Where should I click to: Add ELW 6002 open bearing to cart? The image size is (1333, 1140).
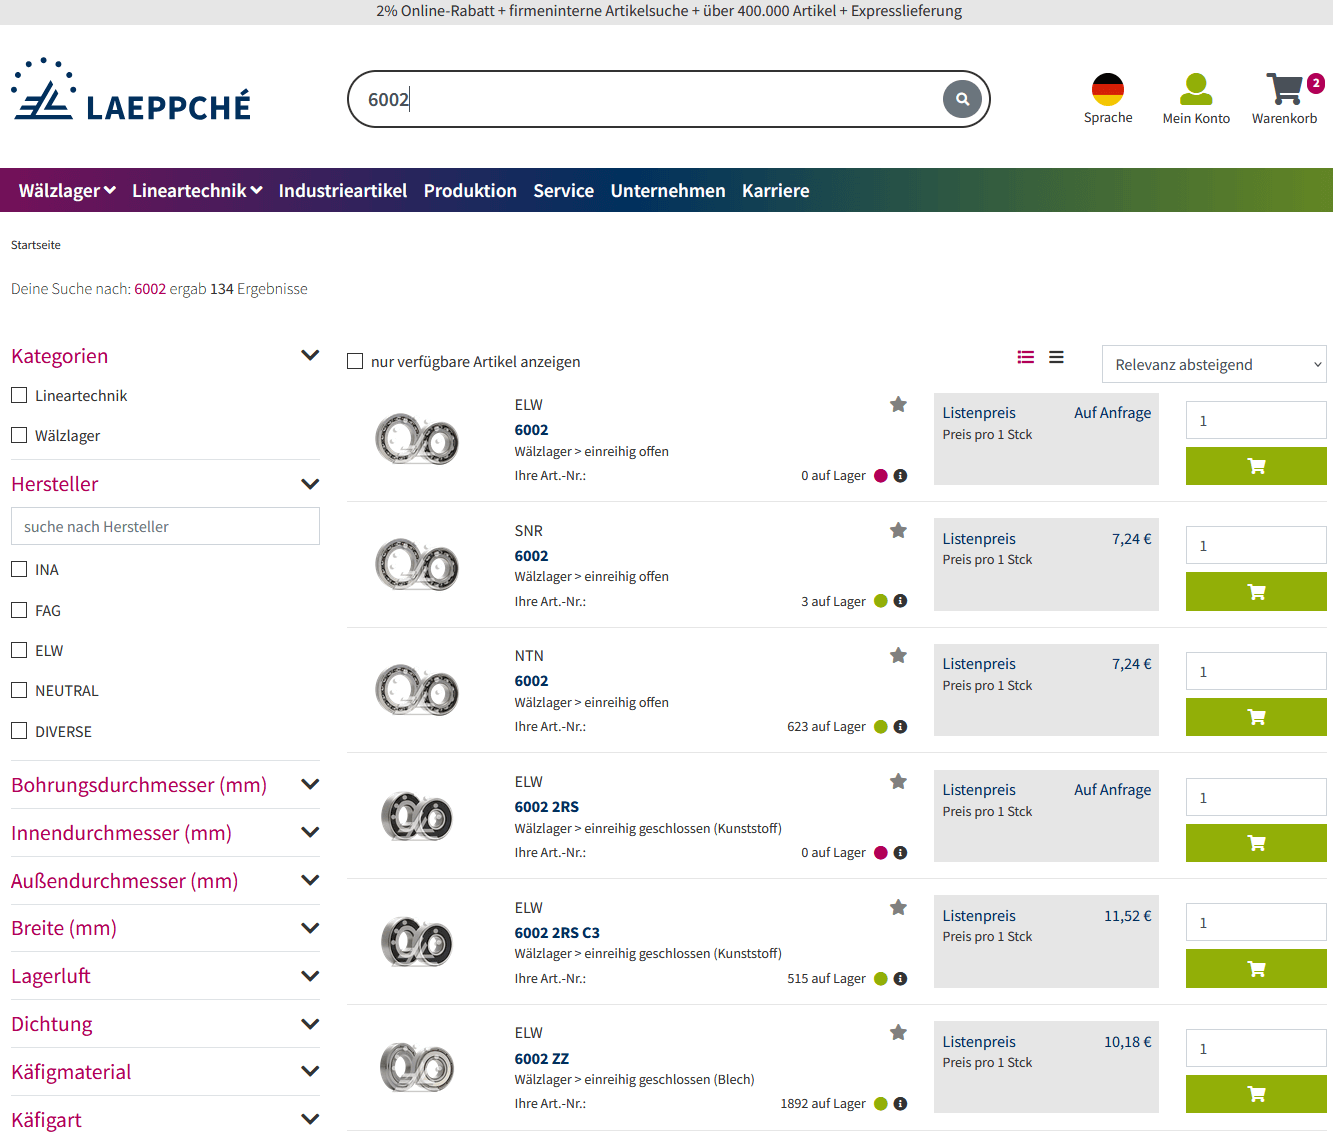click(1256, 466)
